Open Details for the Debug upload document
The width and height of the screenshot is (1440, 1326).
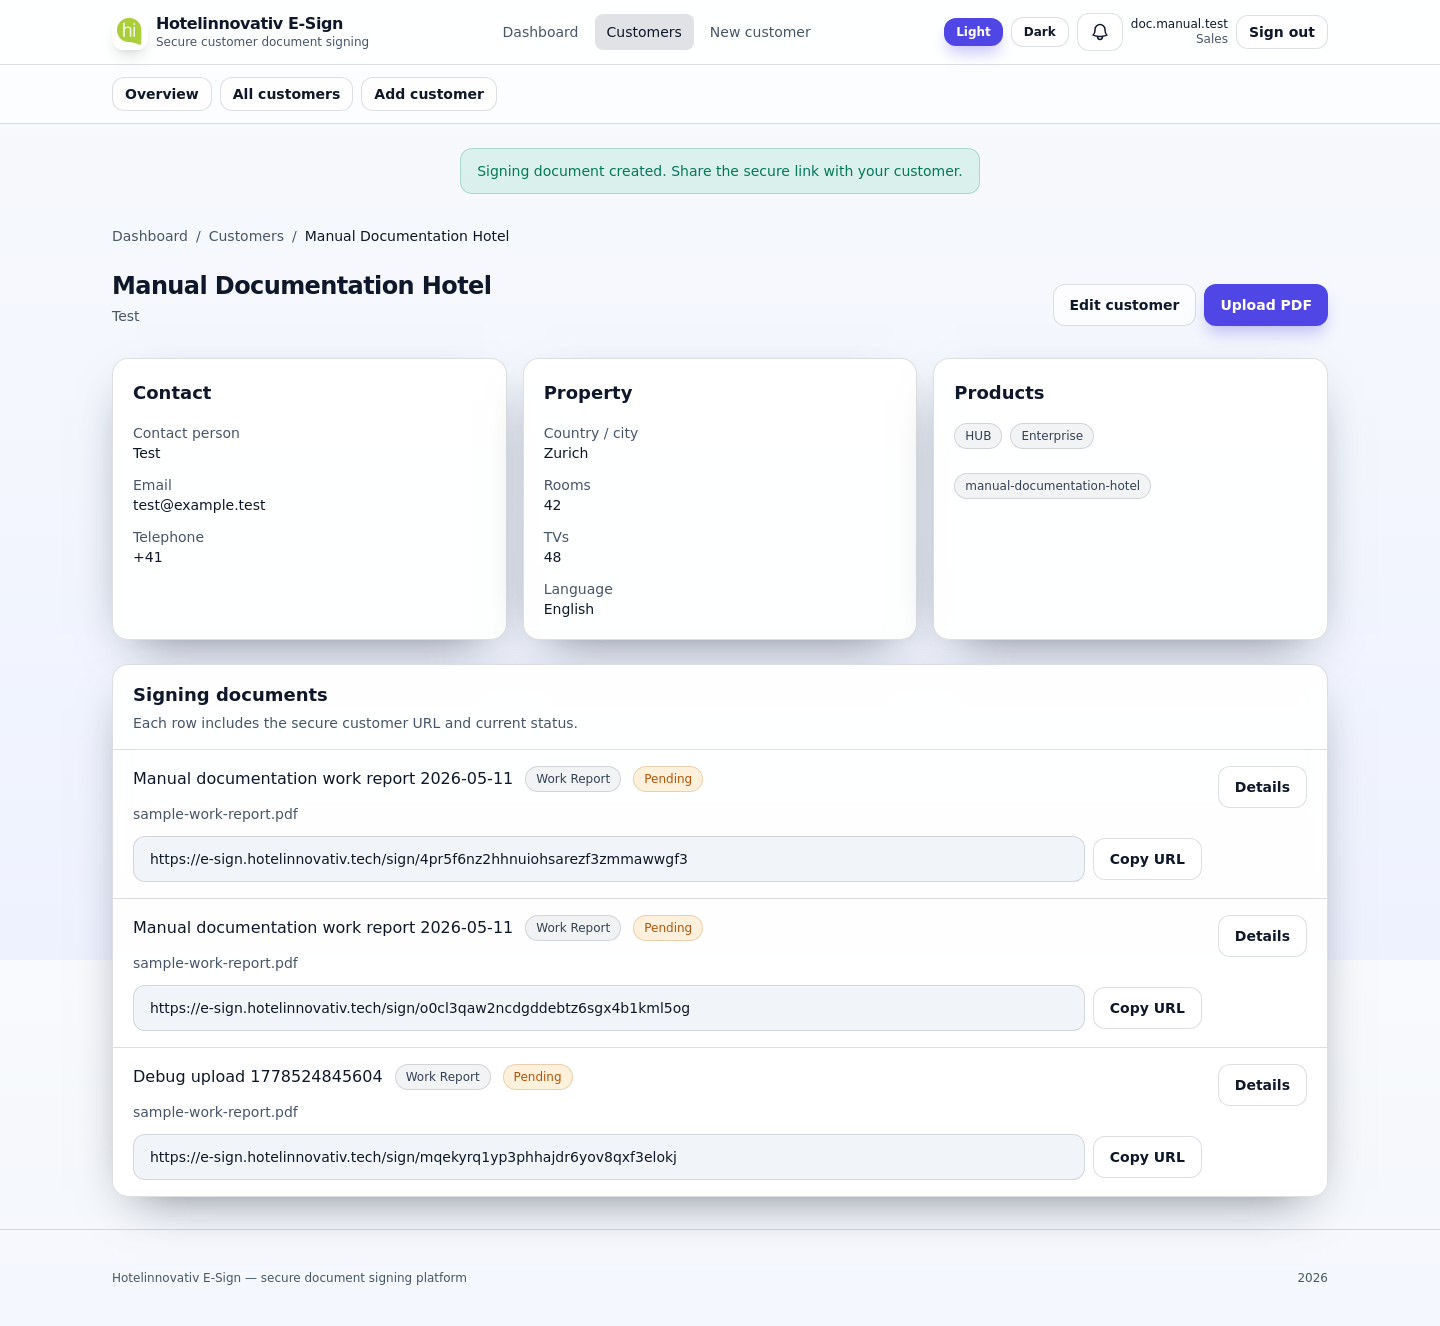[1262, 1085]
